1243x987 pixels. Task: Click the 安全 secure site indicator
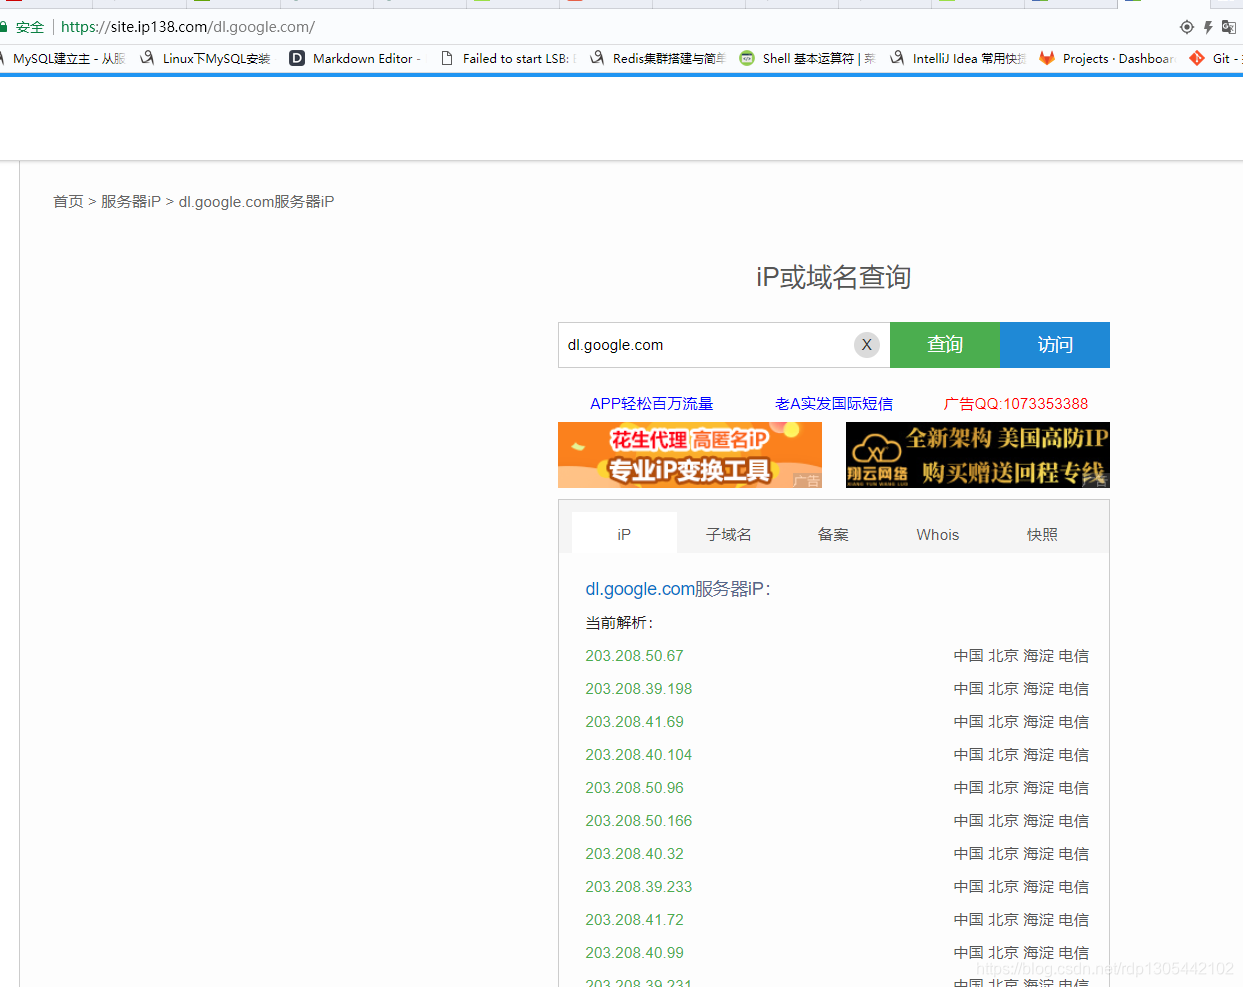(x=23, y=27)
